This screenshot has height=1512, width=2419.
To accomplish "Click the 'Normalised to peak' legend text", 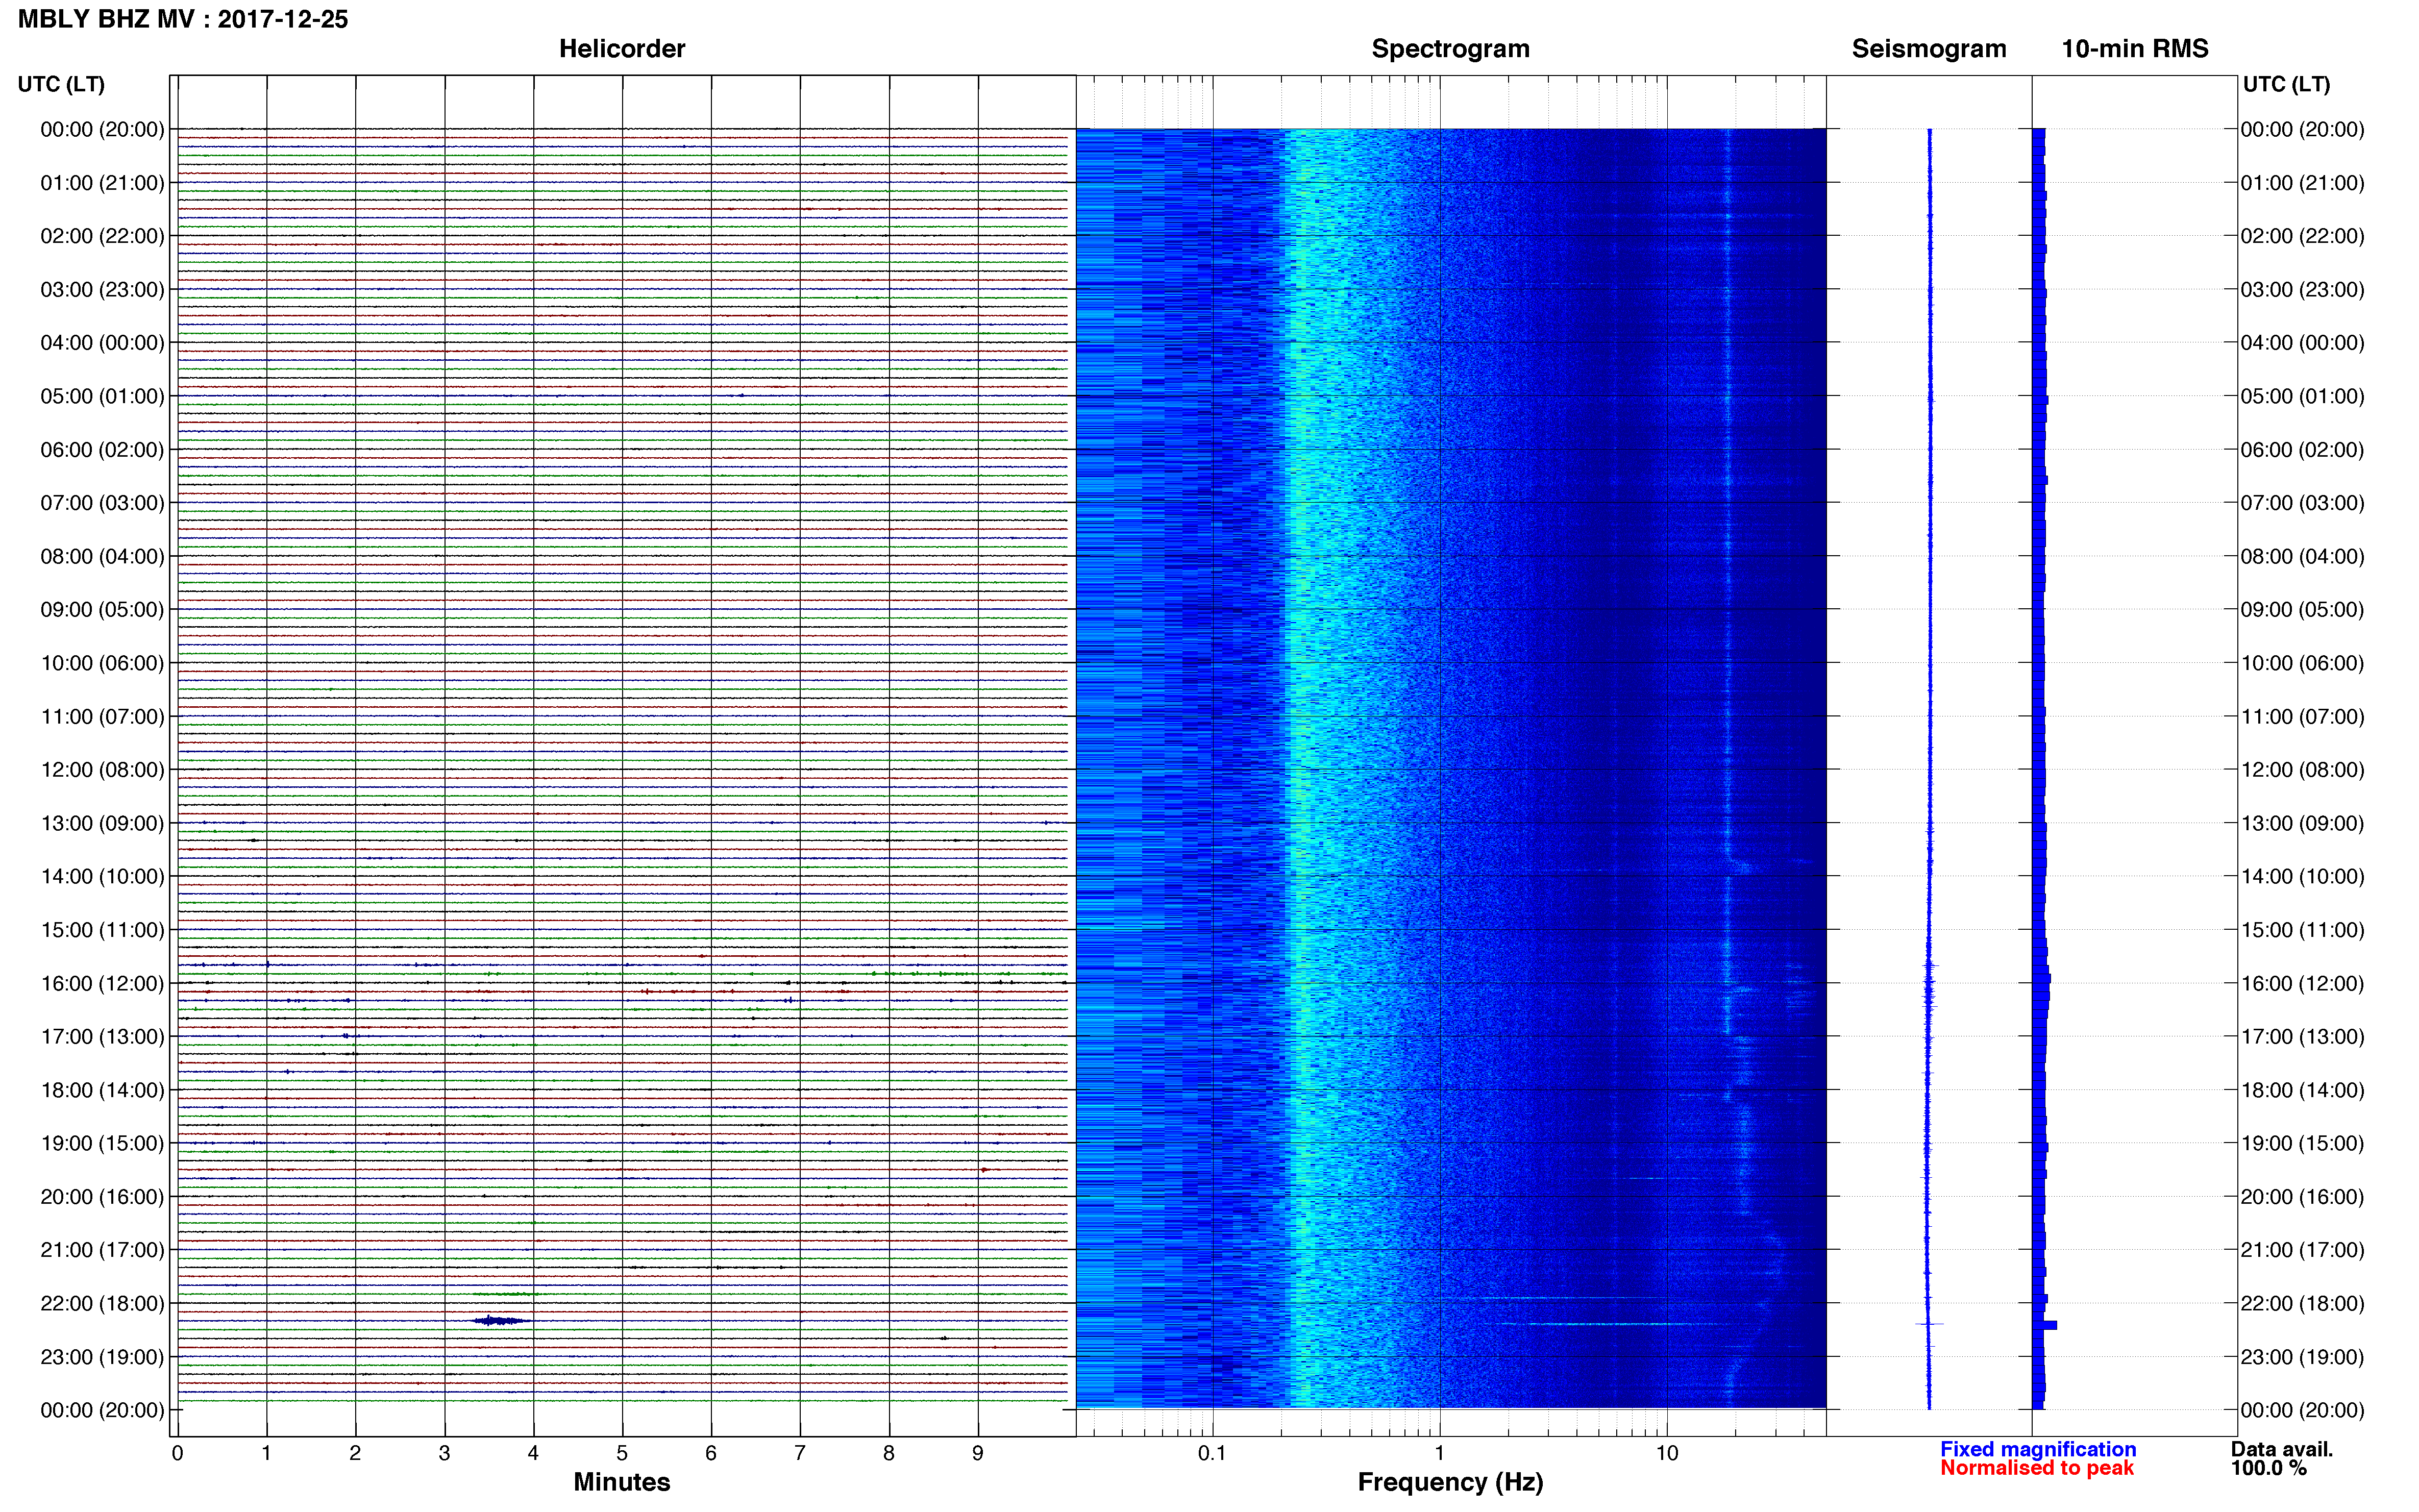I will click(x=2037, y=1468).
